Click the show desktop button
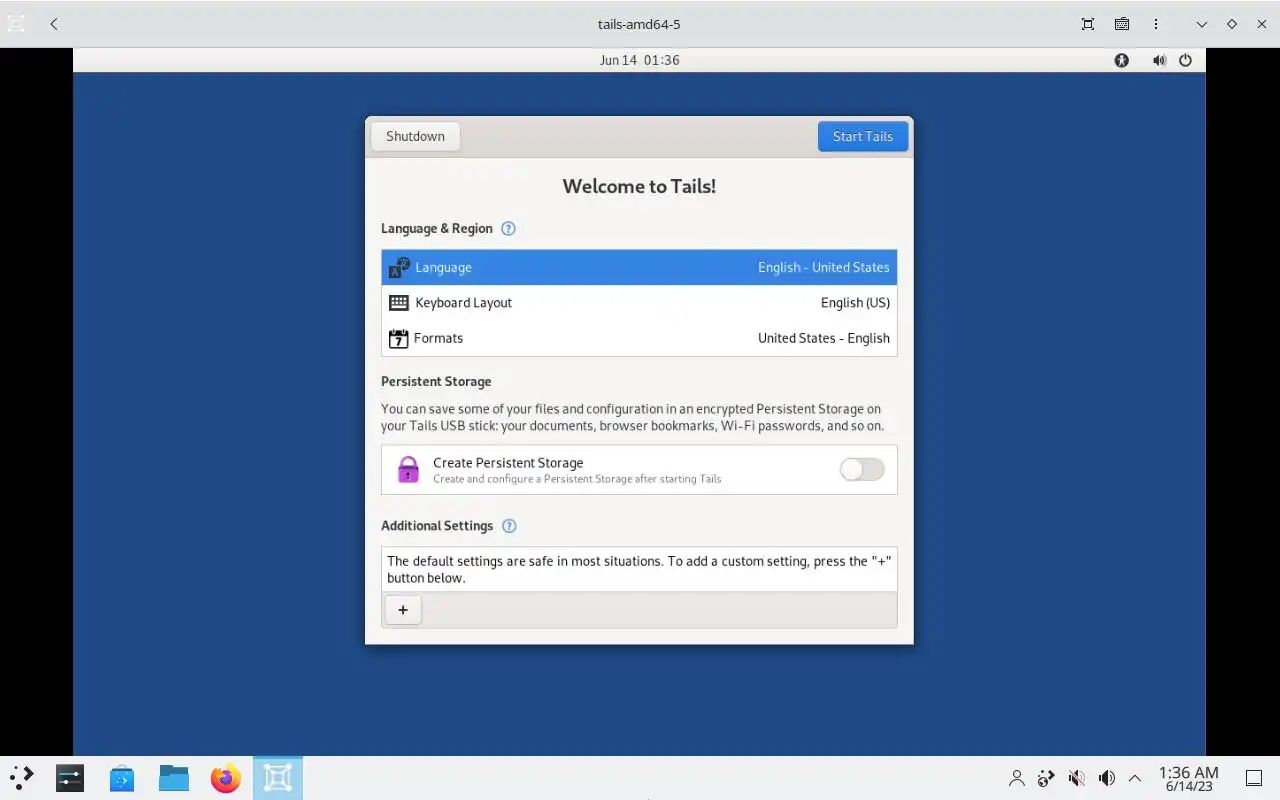The image size is (1280, 800). click(x=1253, y=778)
